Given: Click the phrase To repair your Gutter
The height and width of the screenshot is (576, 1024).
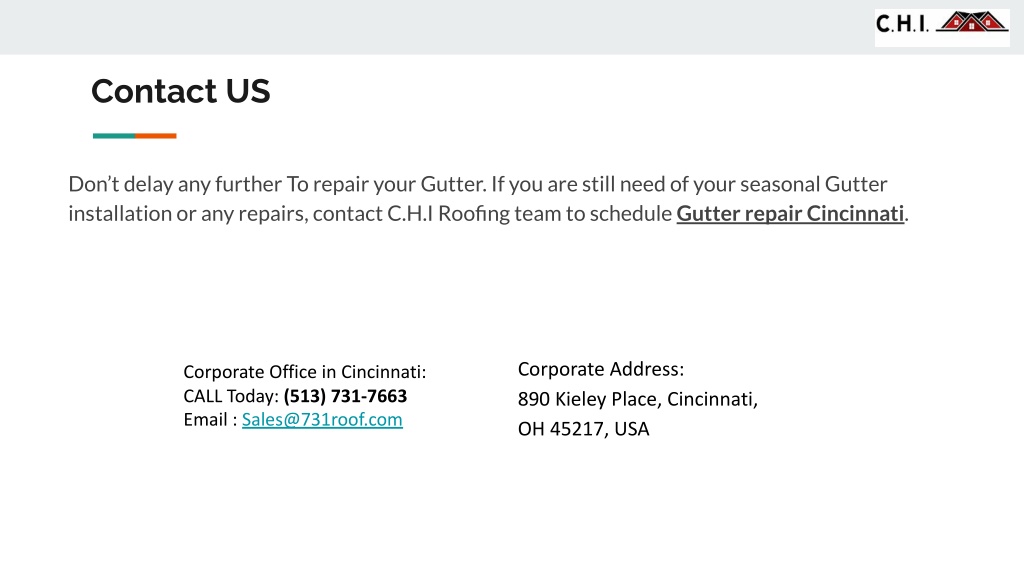Looking at the screenshot, I should [x=387, y=184].
